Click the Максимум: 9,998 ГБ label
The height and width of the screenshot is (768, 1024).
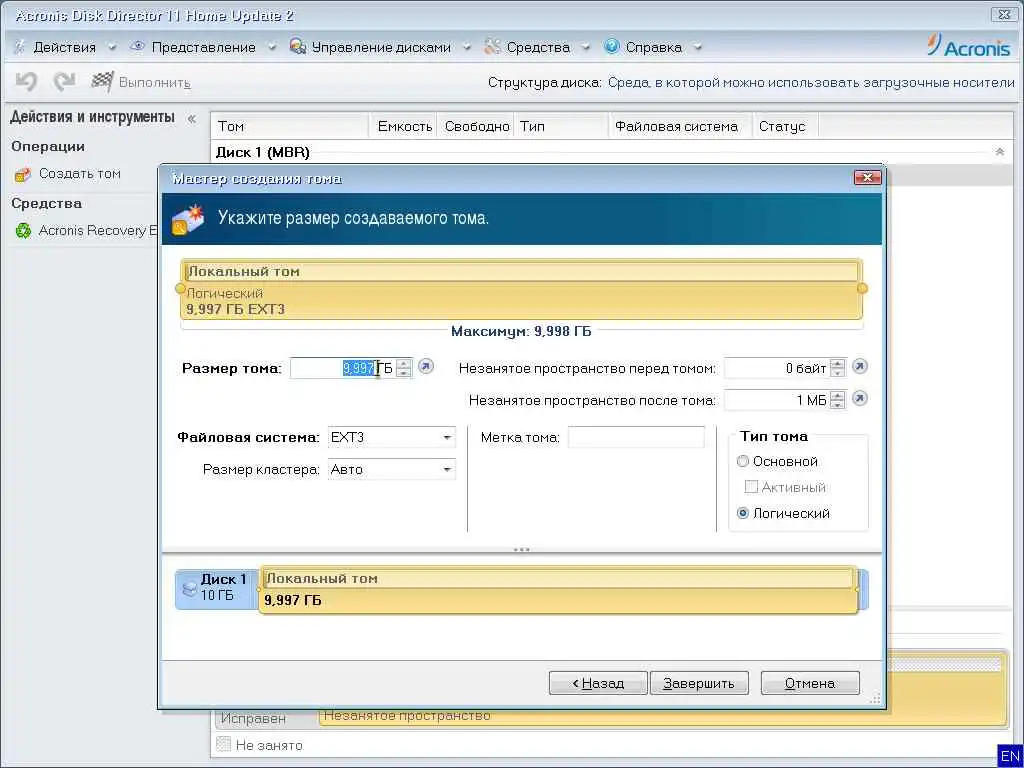tap(521, 331)
